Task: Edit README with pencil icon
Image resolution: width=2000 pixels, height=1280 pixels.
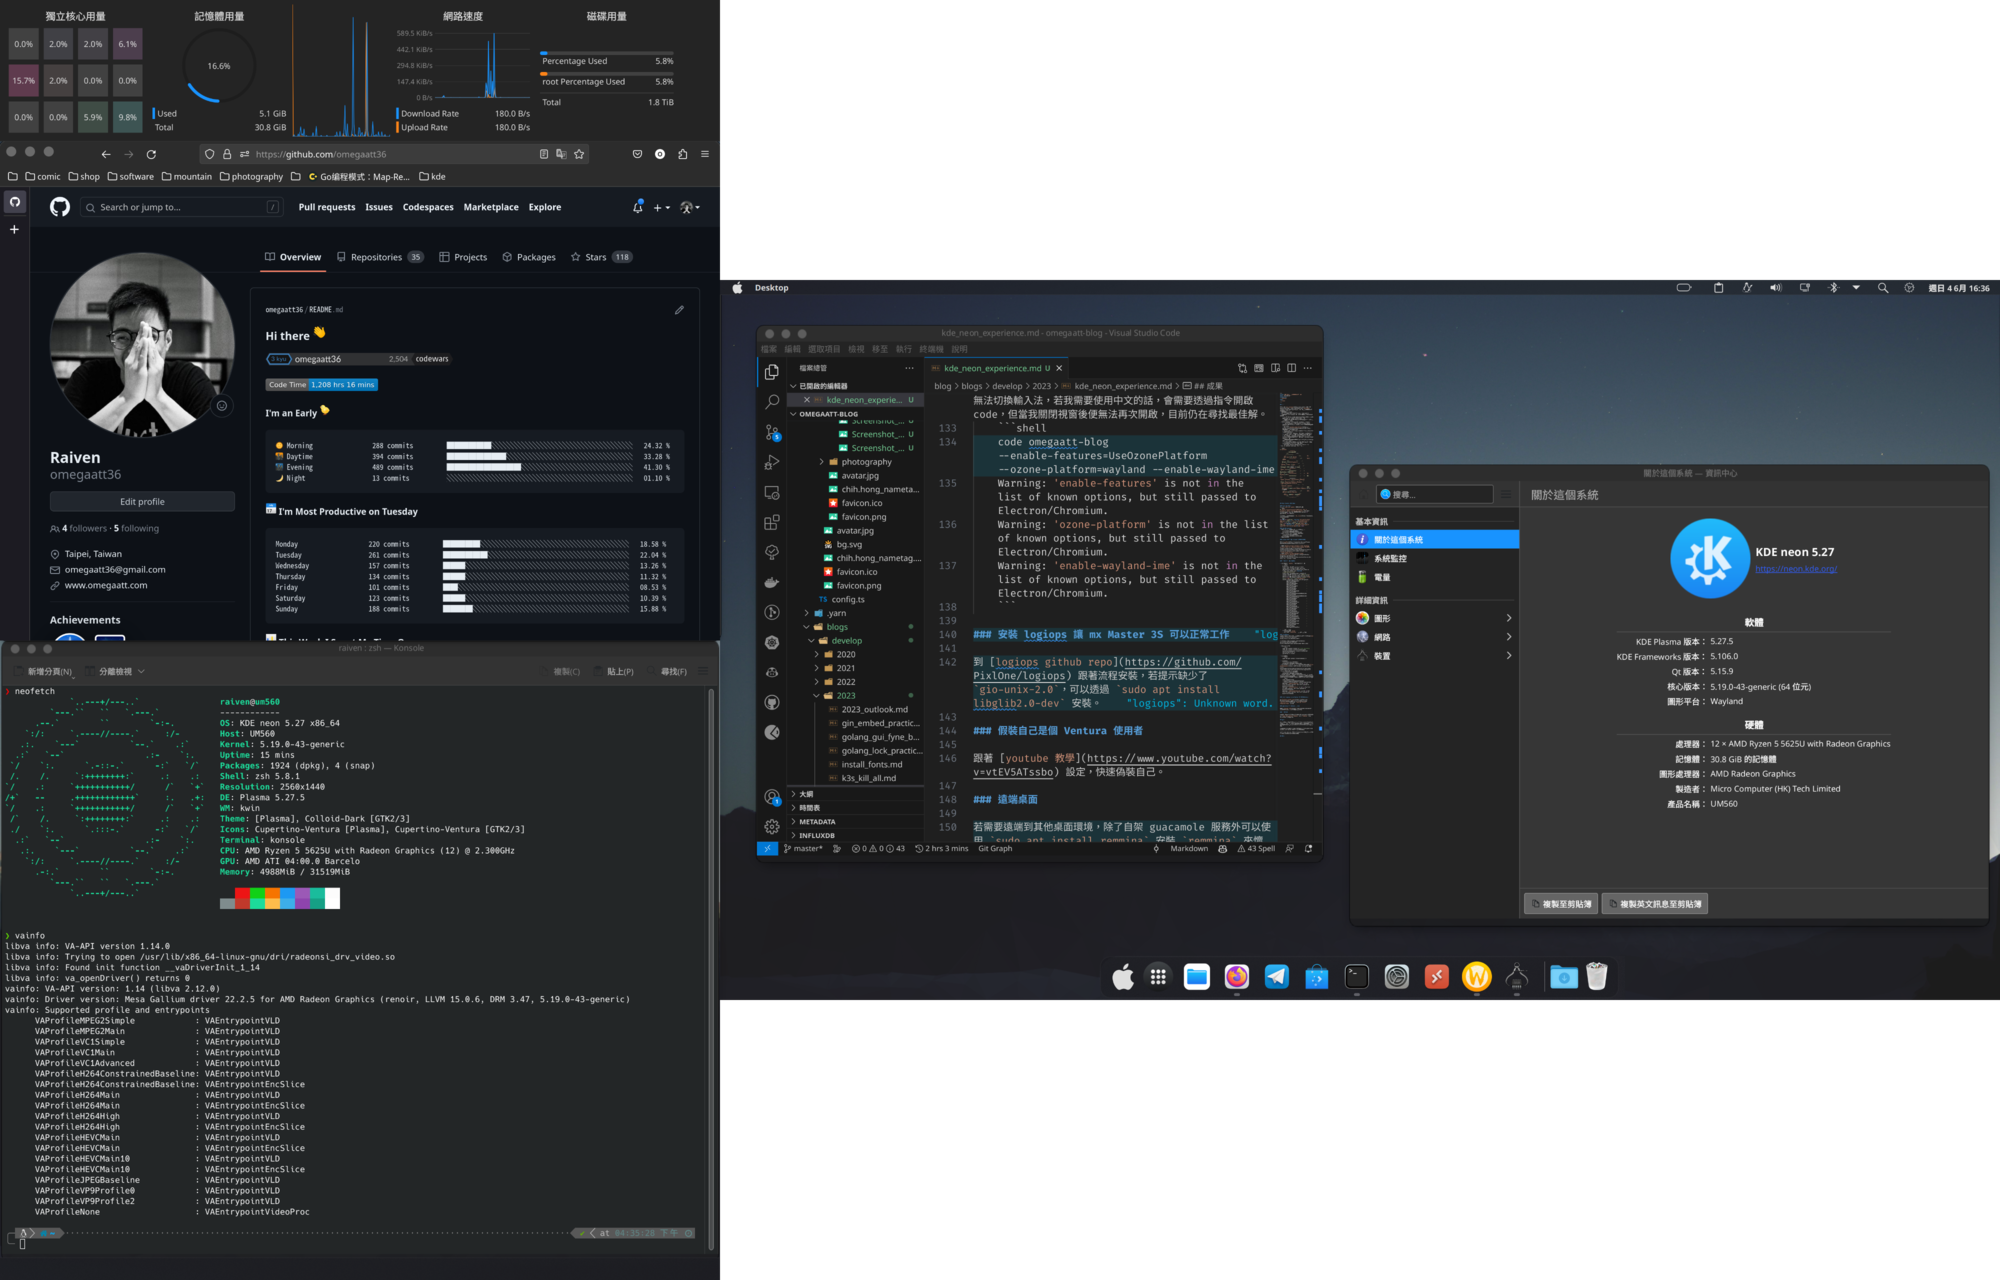Action: pos(679,310)
